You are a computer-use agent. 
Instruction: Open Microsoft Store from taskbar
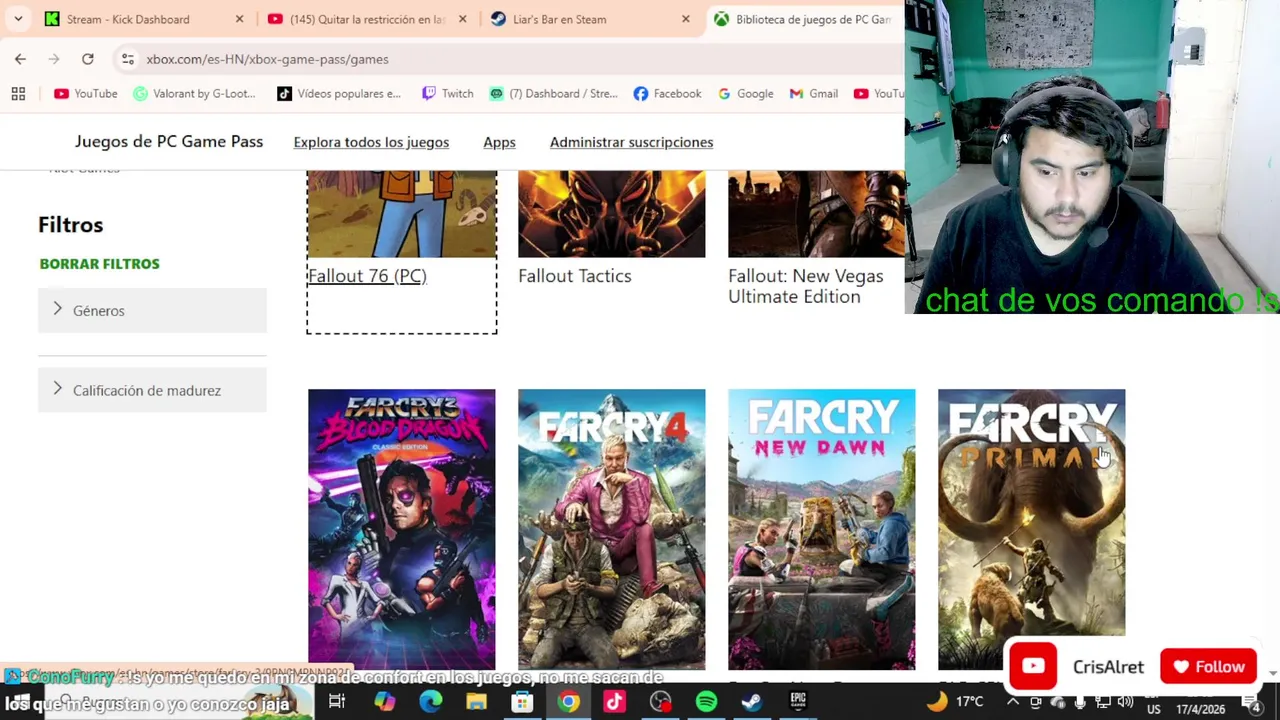[x=522, y=702]
